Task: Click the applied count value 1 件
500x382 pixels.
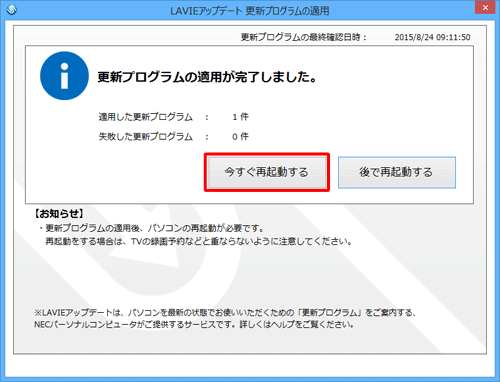Action: coord(240,117)
